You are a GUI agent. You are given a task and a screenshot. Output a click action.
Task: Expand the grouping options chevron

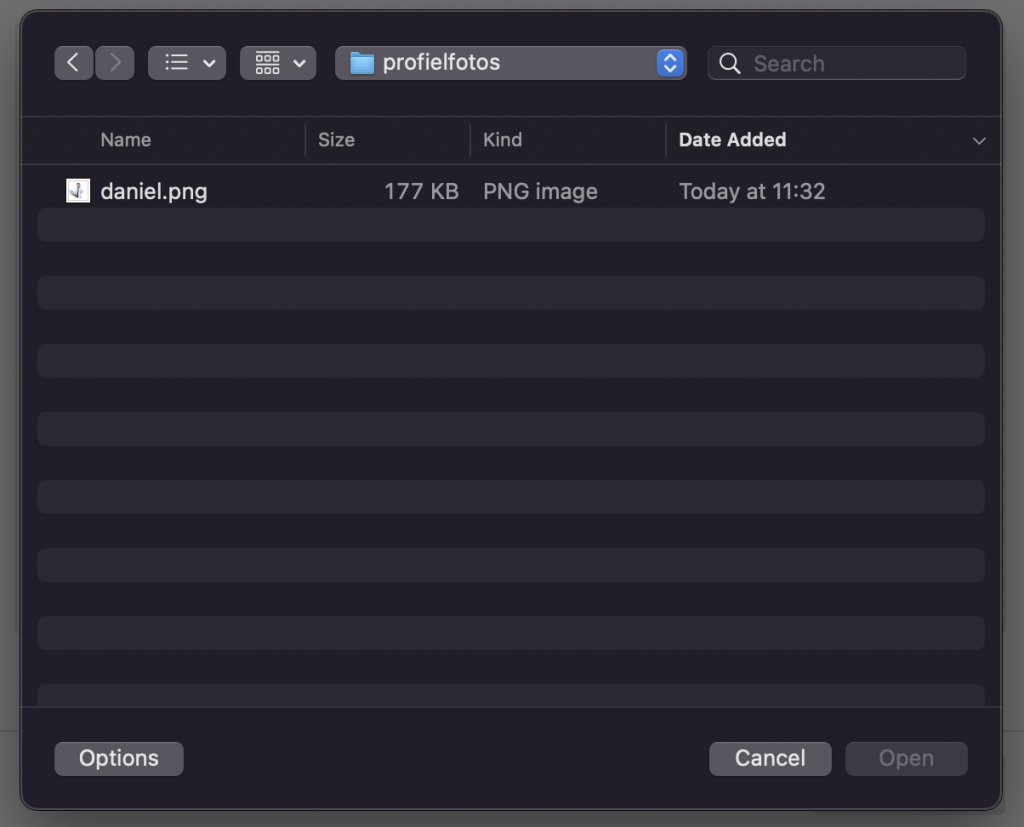[x=299, y=63]
